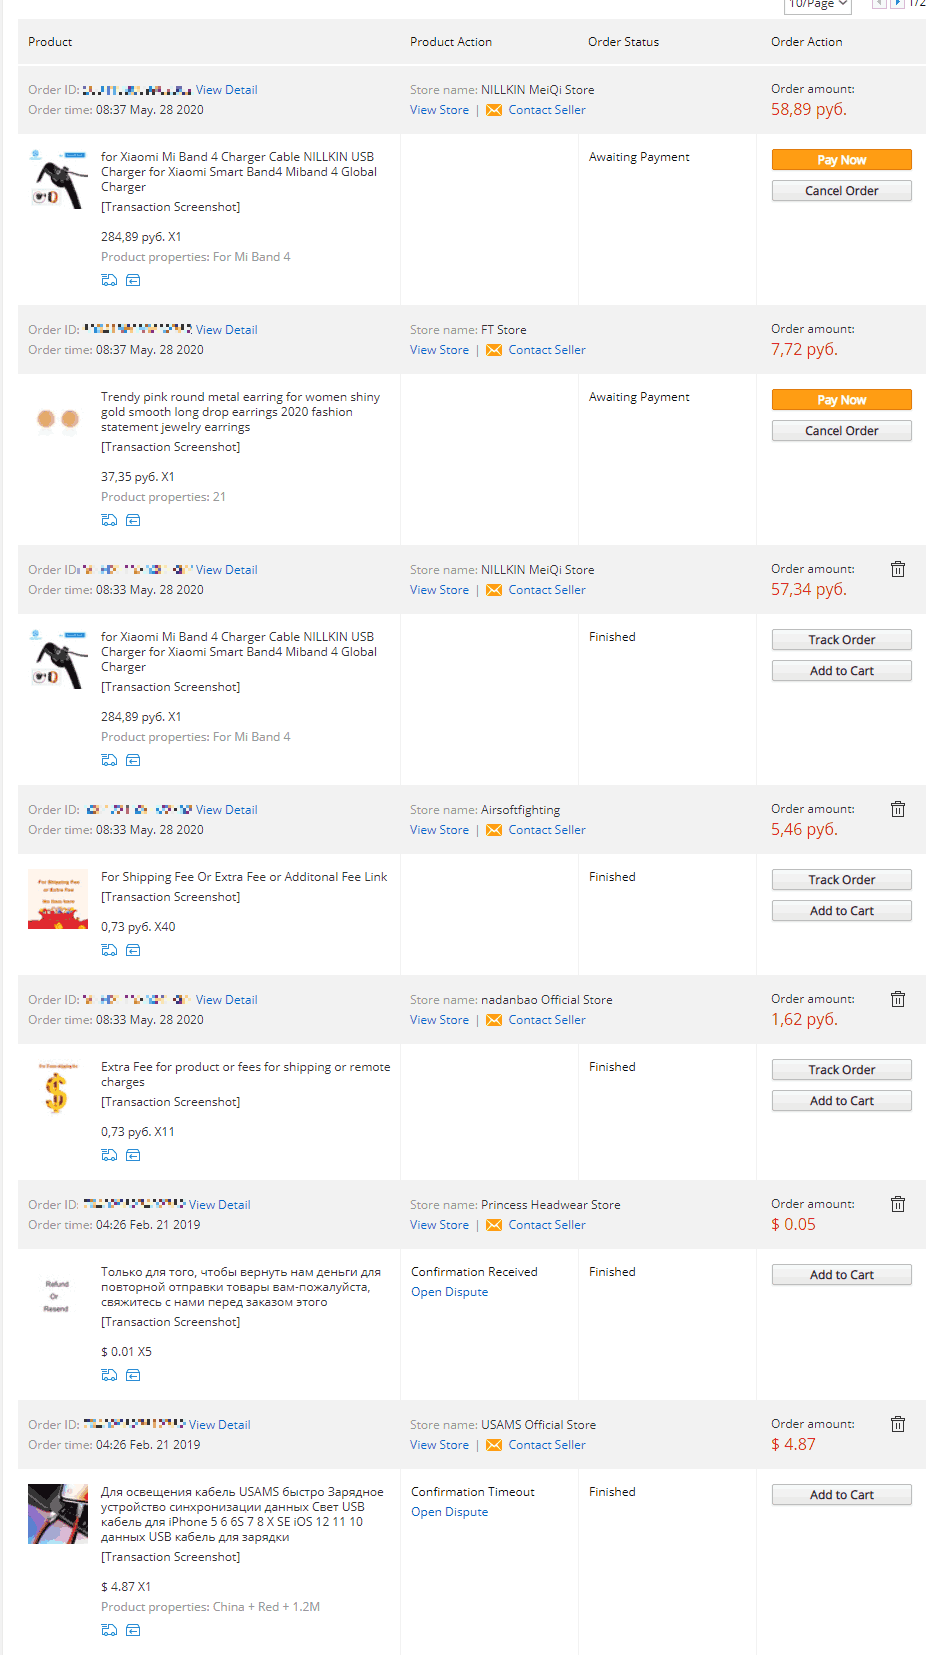Remove the nadanbao Official Store order via trash icon
The width and height of the screenshot is (939, 1655).
click(898, 999)
